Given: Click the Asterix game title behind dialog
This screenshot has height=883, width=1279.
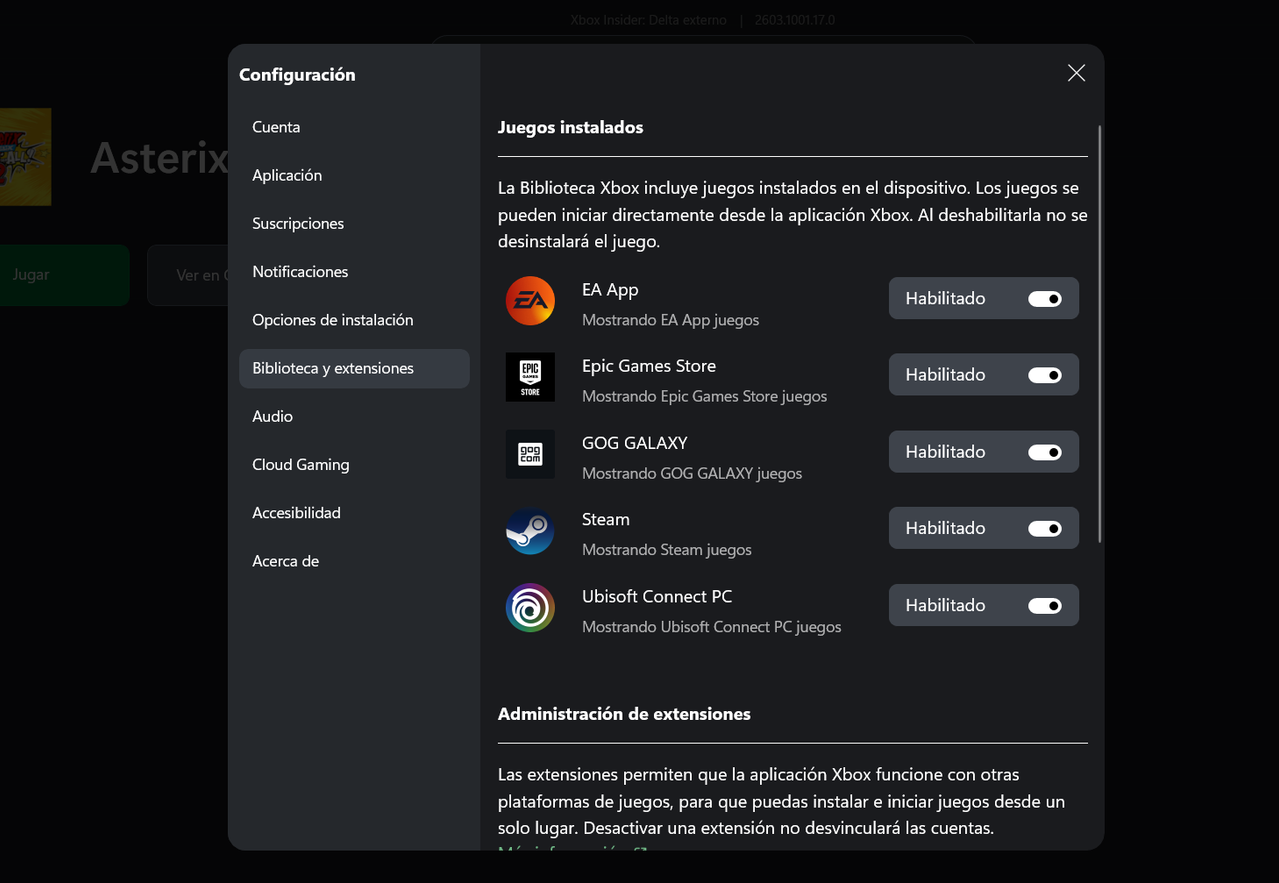Looking at the screenshot, I should tap(160, 158).
